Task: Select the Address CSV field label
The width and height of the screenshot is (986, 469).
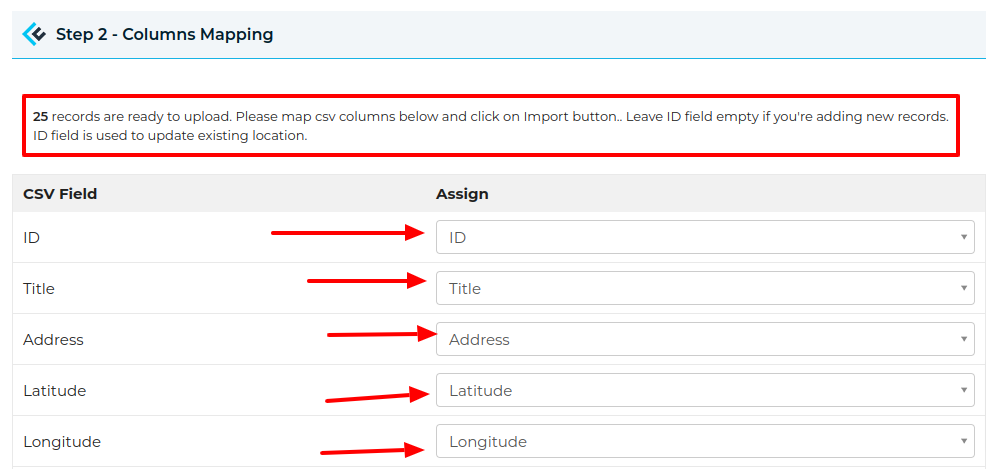Action: click(53, 340)
